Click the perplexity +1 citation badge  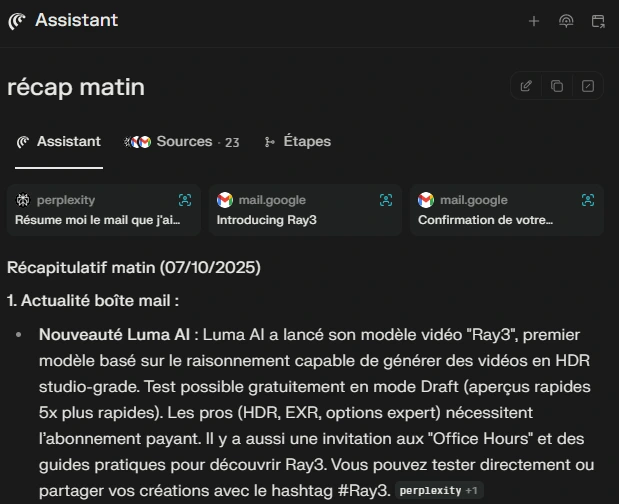pos(437,491)
